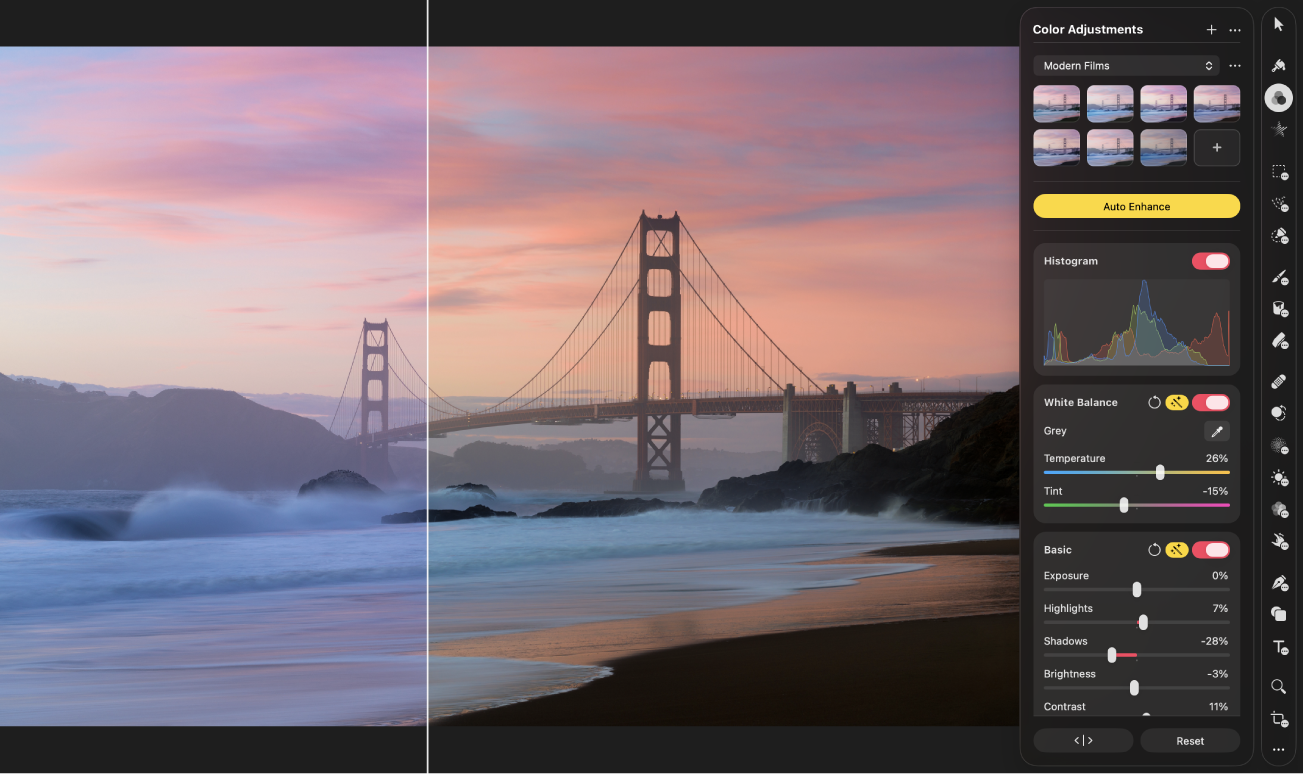Select the rectangular selection tool

click(x=1279, y=172)
